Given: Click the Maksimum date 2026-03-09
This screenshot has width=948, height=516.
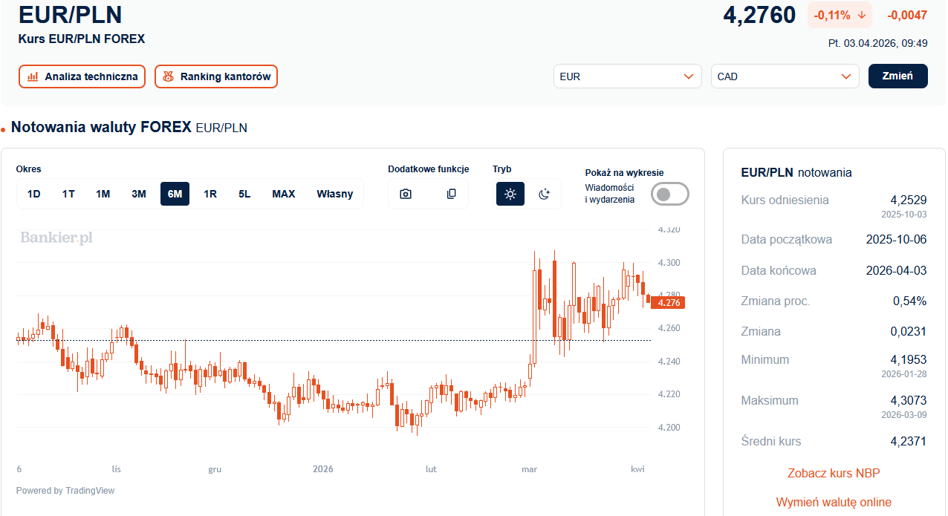Looking at the screenshot, I should pos(904,414).
